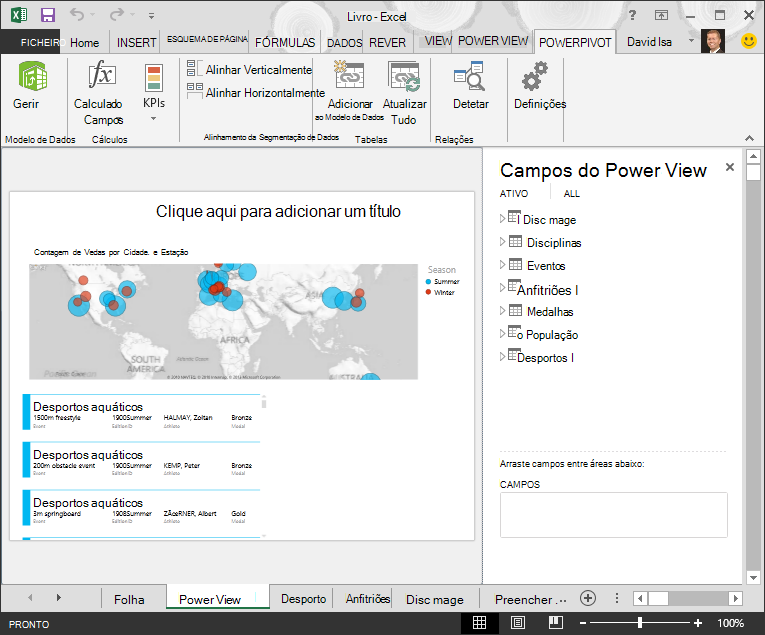Redo the last action
The width and height of the screenshot is (765, 635).
117,15
